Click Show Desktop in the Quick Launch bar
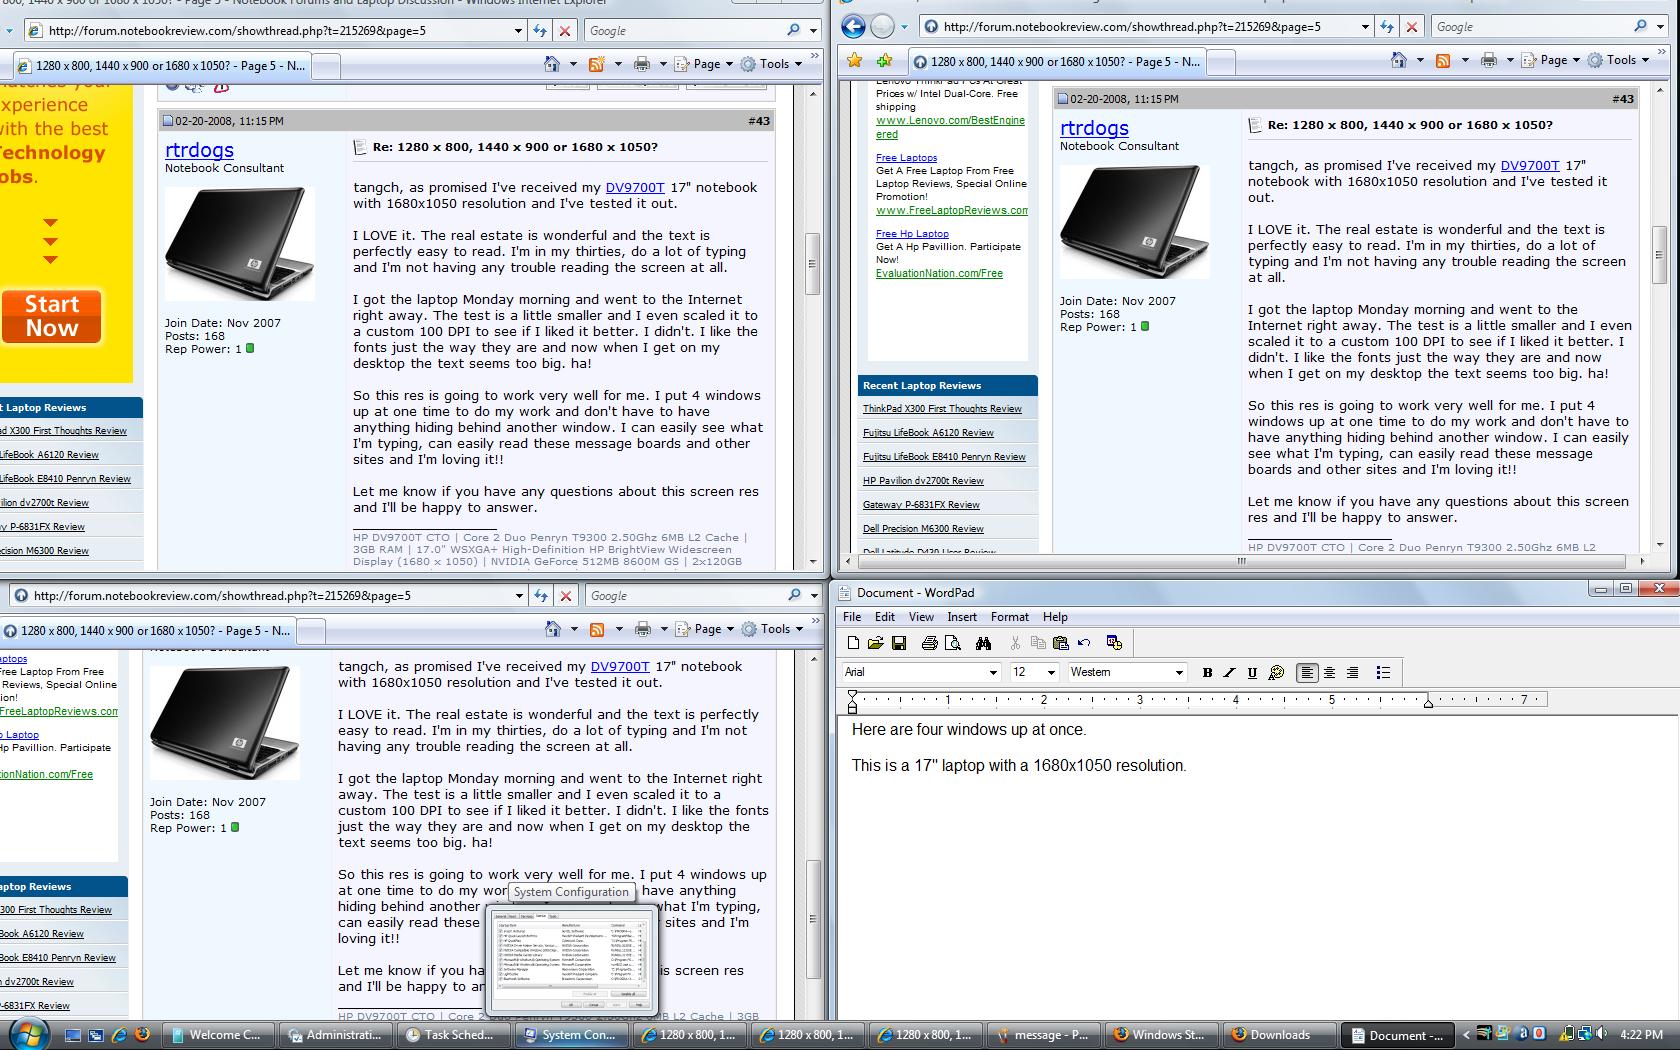1680x1050 pixels. click(73, 1035)
